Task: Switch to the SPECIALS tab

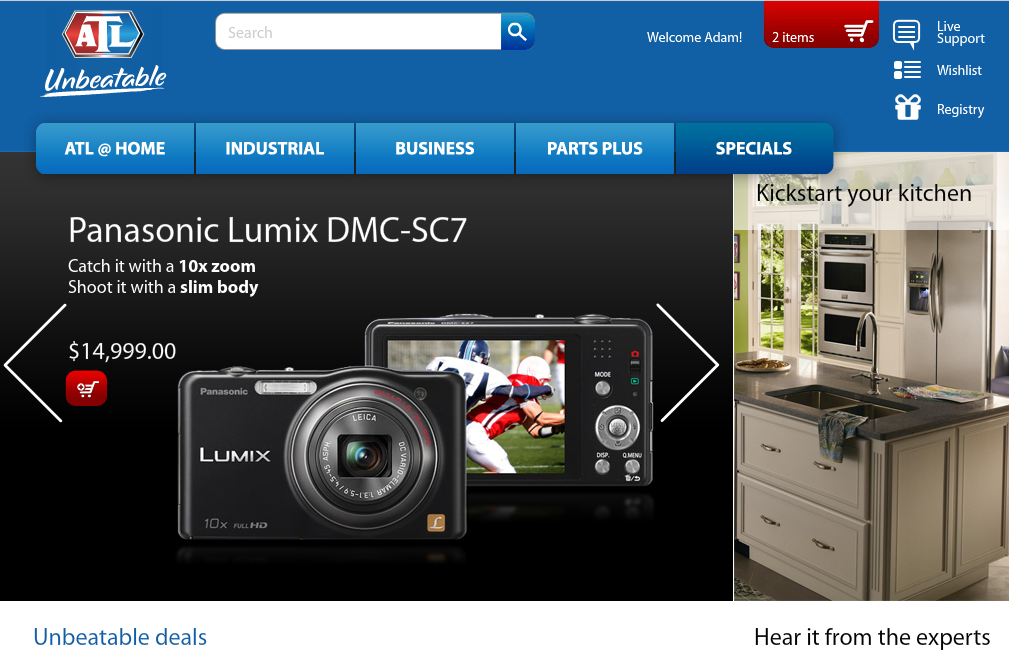Action: coord(754,149)
